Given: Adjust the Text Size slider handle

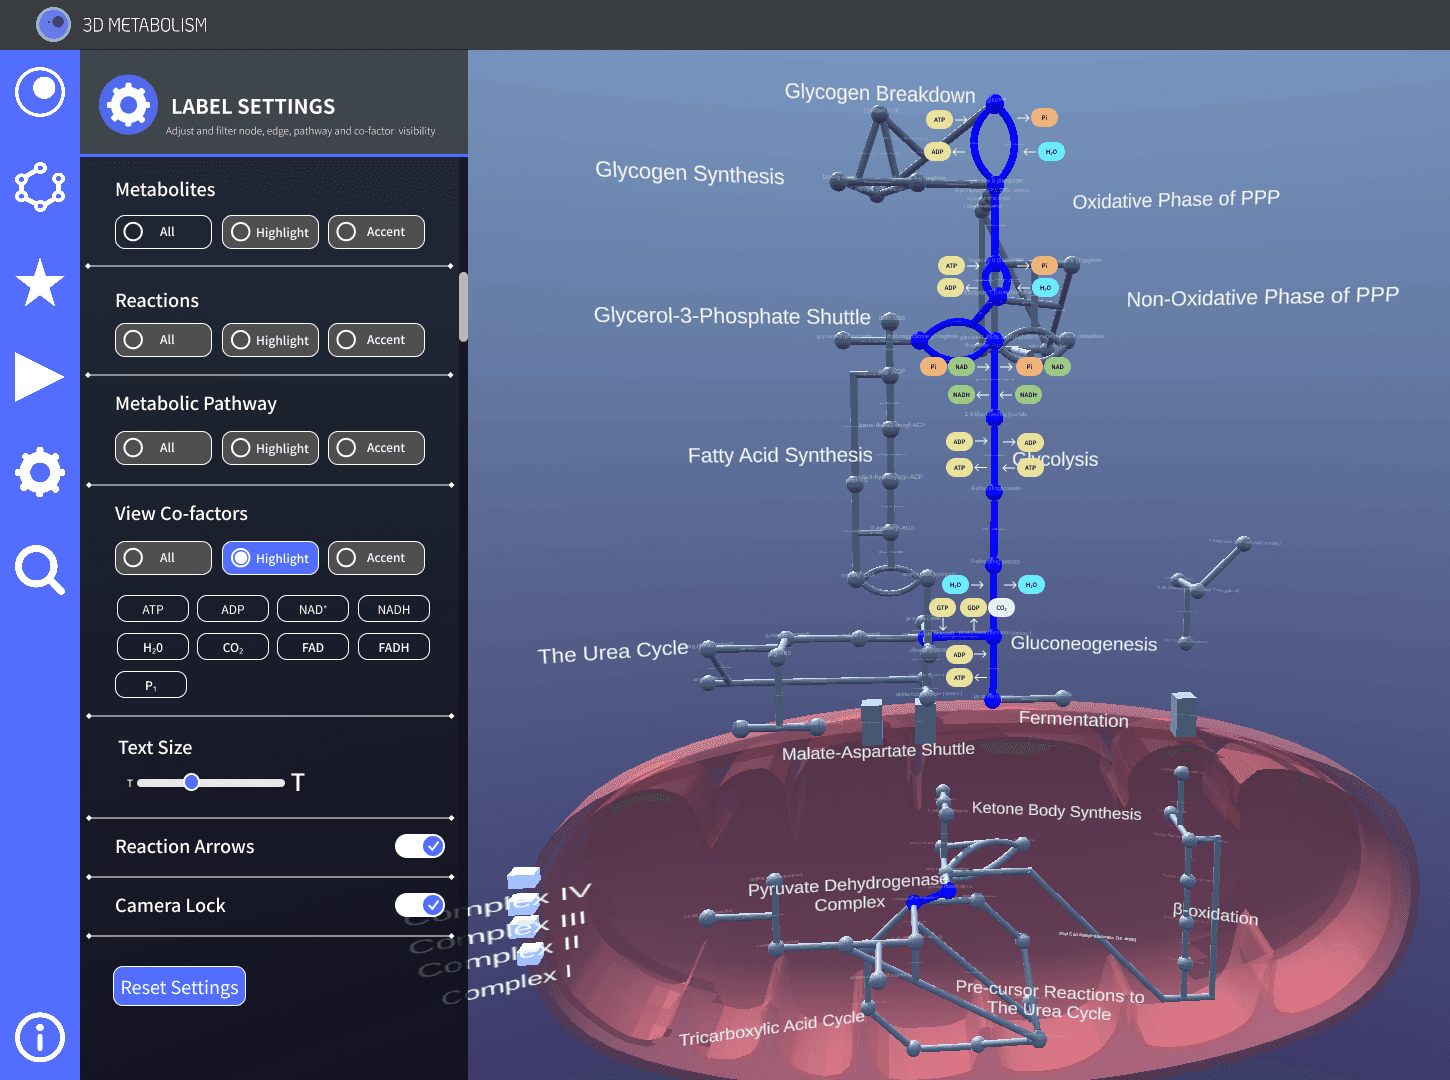Looking at the screenshot, I should point(192,782).
